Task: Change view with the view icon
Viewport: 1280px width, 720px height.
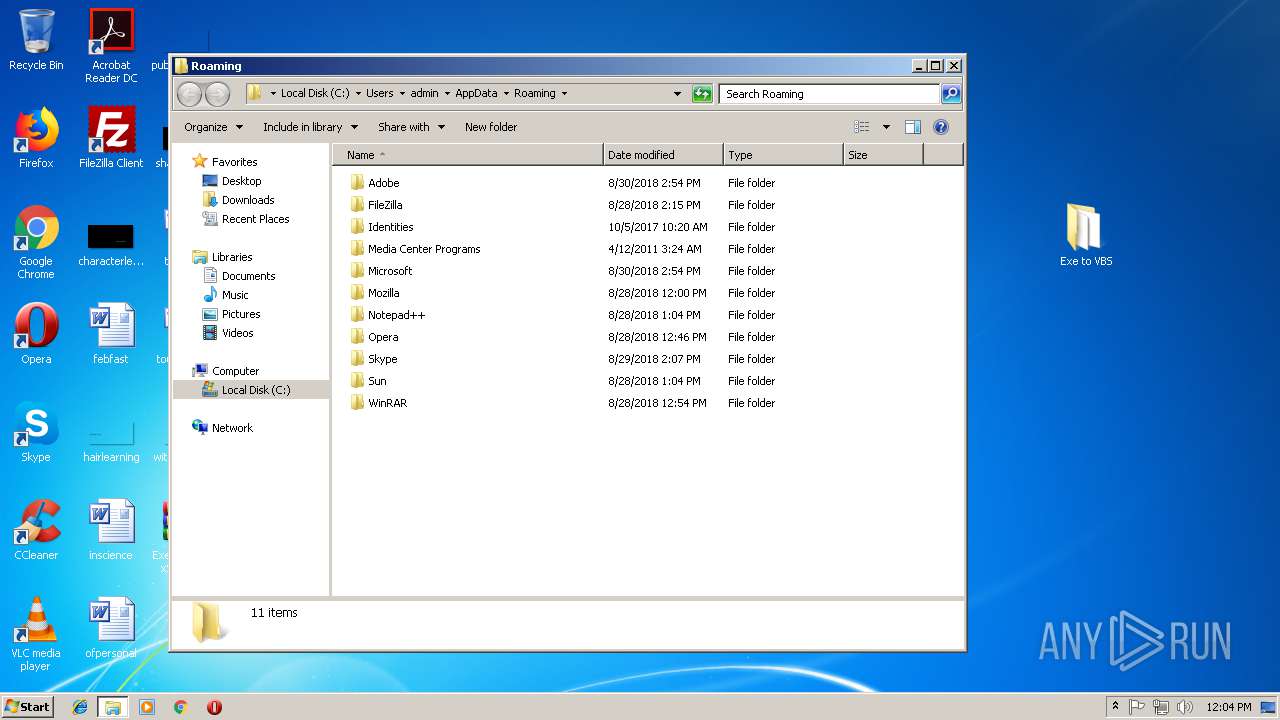Action: click(x=861, y=127)
